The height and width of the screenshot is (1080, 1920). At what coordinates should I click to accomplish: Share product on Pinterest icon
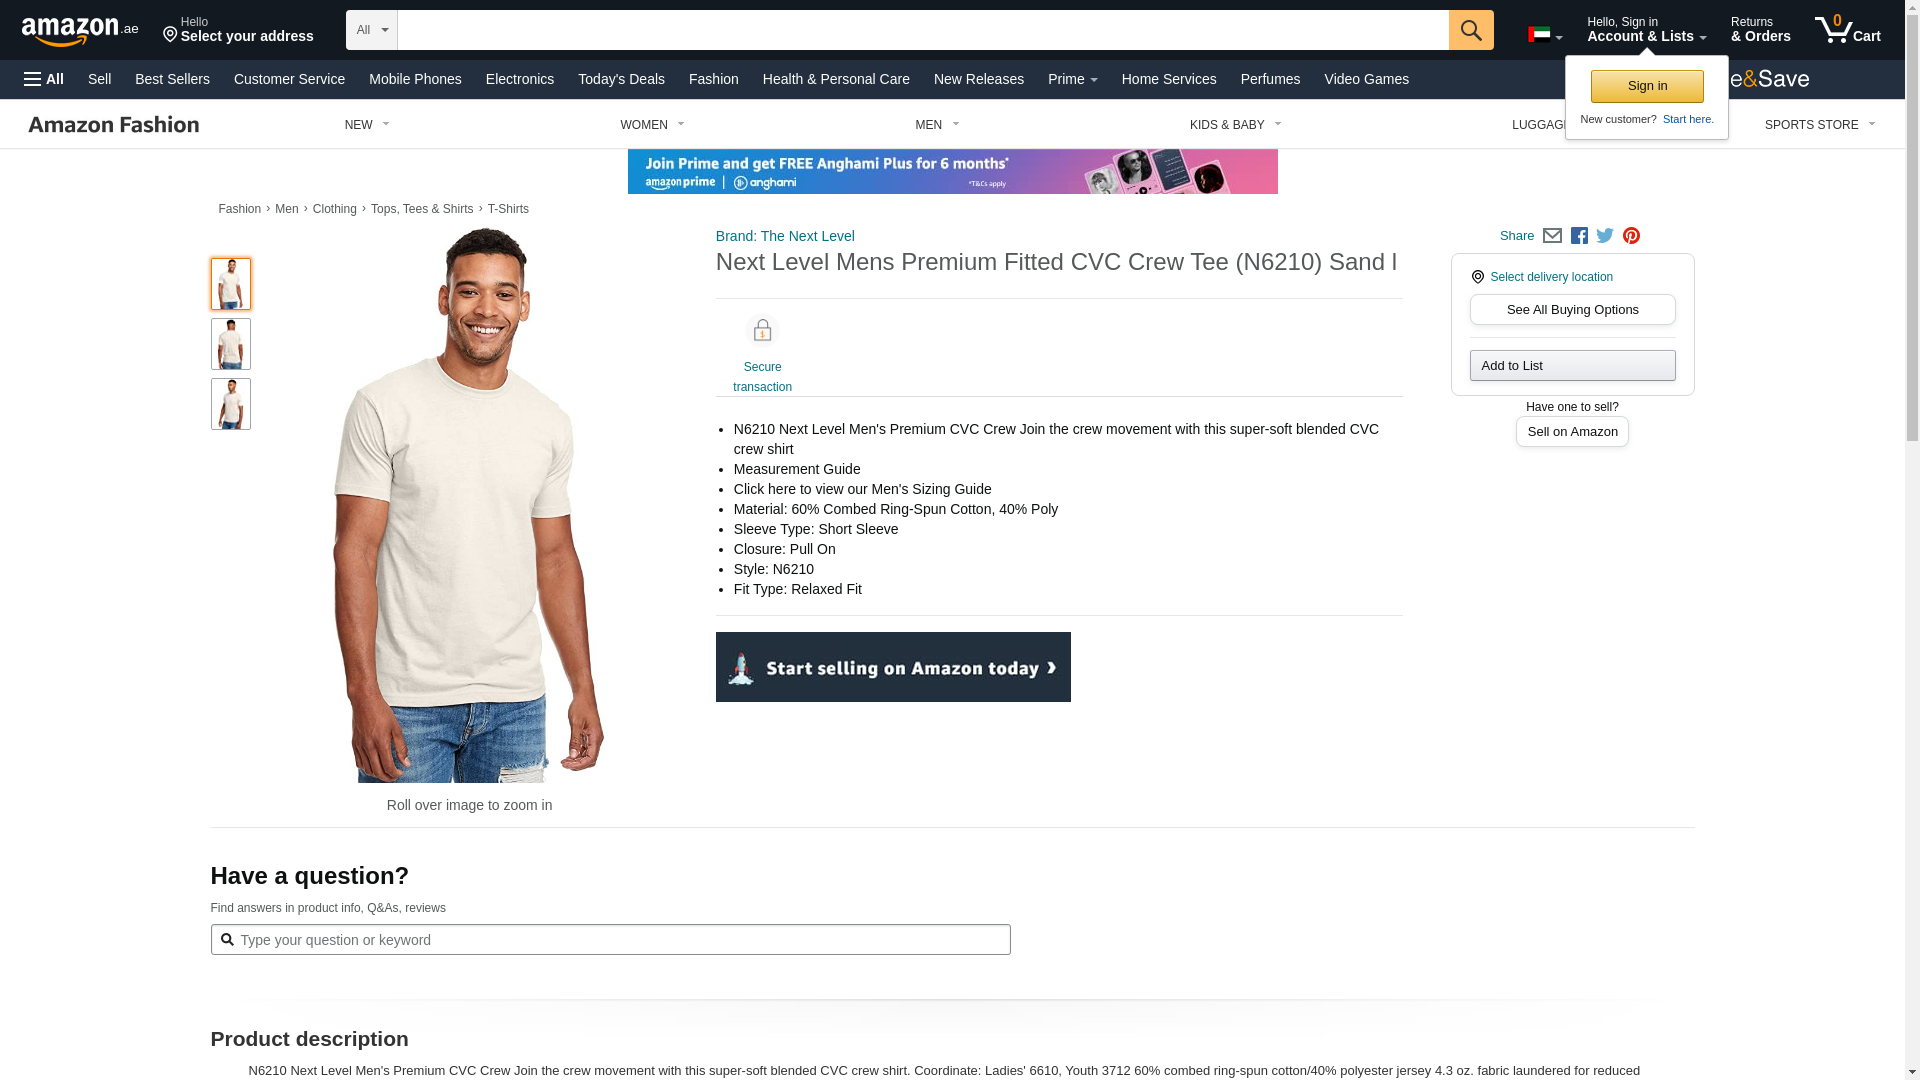point(1631,236)
